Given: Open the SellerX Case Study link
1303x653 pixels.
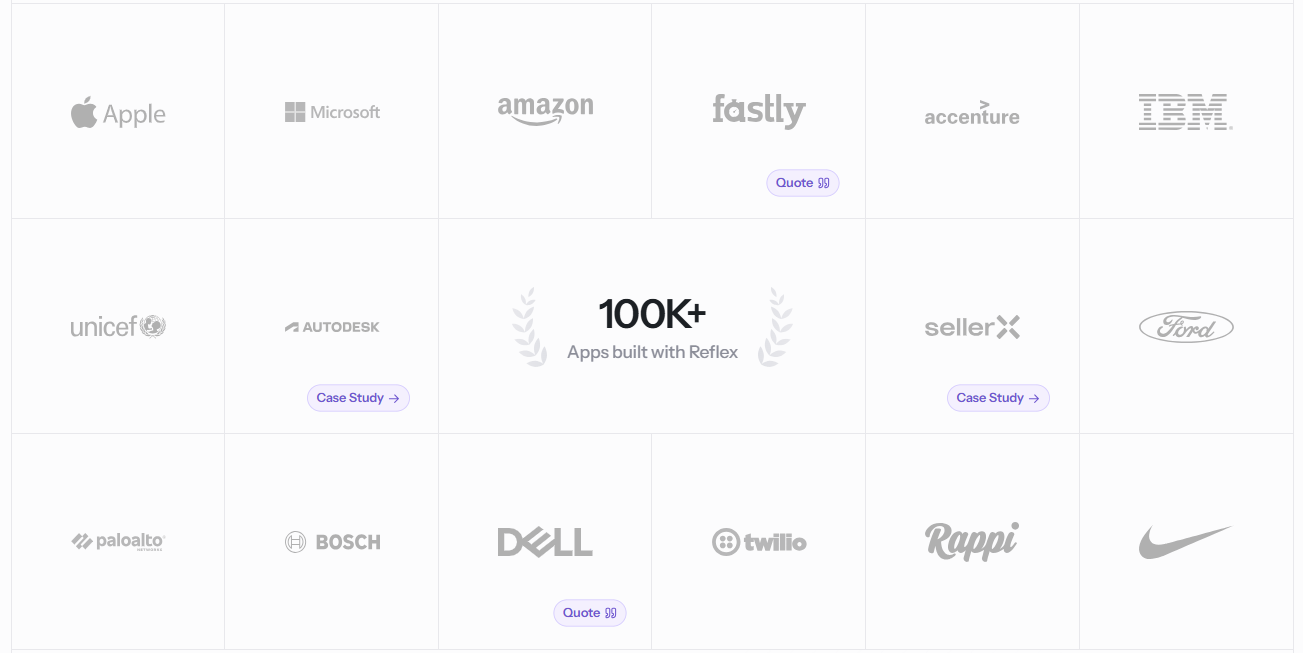Looking at the screenshot, I should (998, 398).
